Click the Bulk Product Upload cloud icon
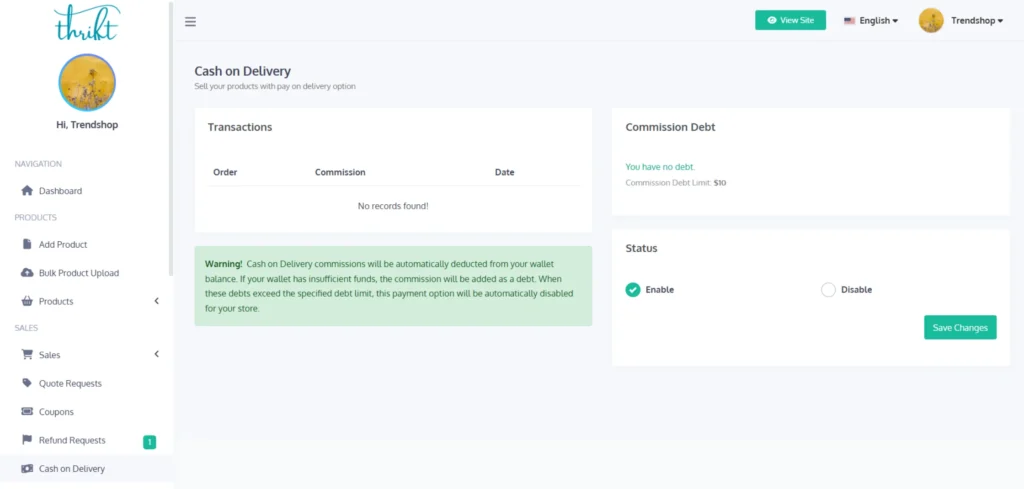Screen dimensions: 1024x489 point(27,273)
